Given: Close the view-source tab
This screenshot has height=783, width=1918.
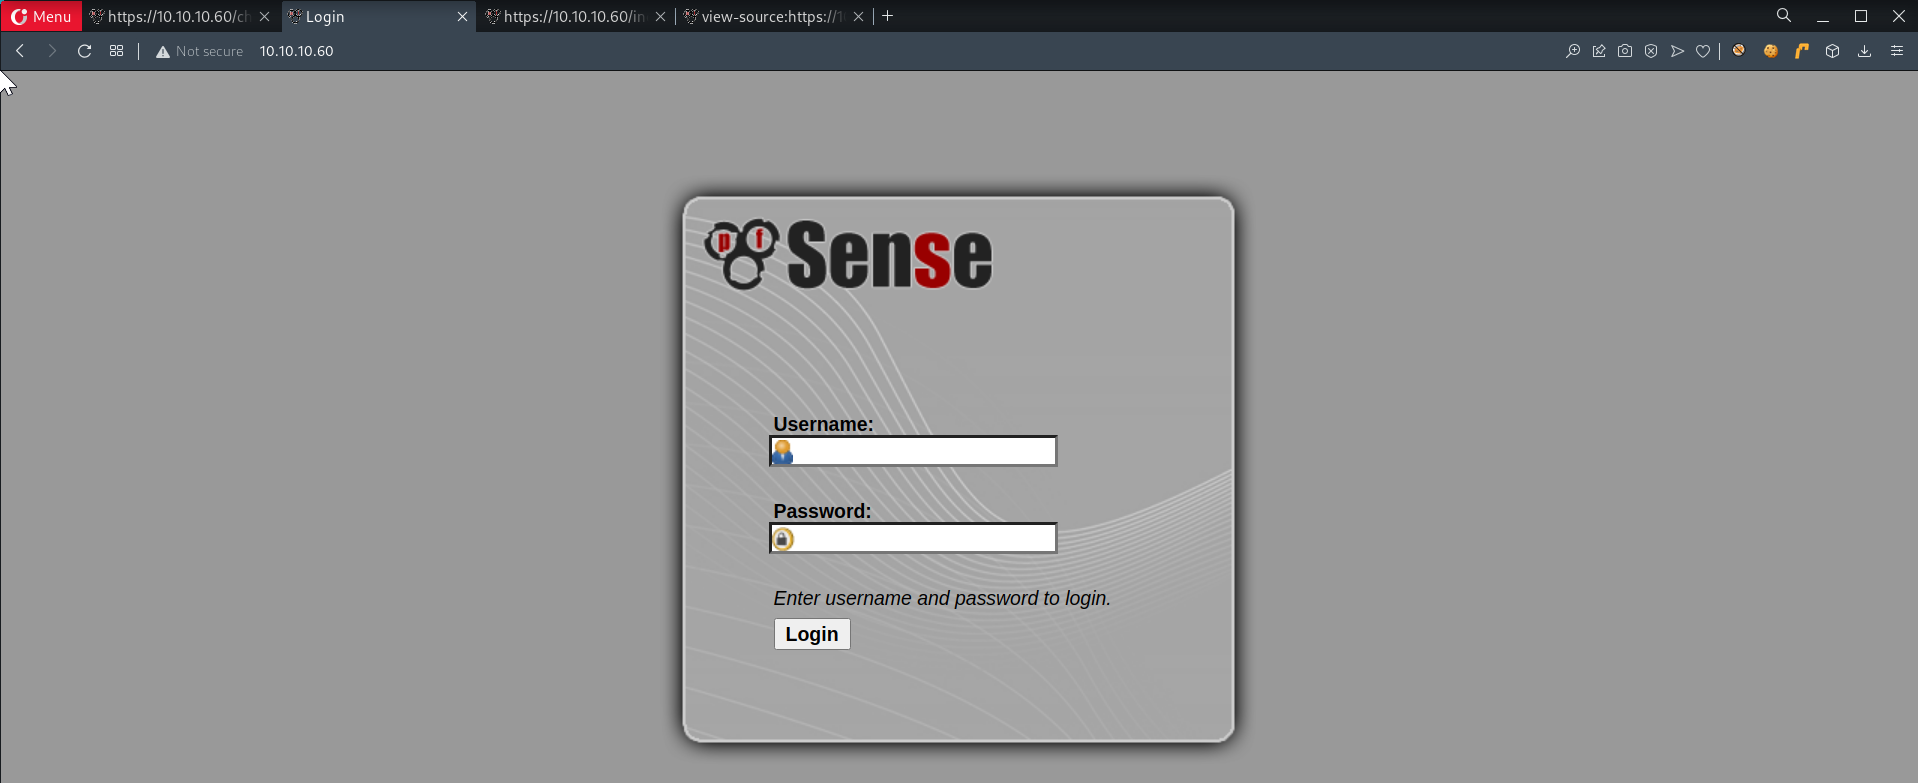Looking at the screenshot, I should pyautogui.click(x=858, y=17).
